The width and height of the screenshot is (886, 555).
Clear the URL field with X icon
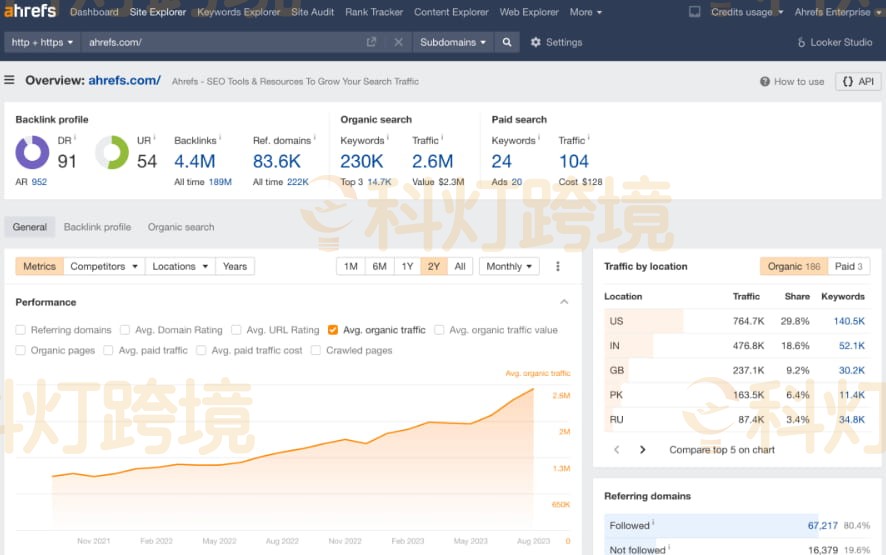click(x=398, y=43)
